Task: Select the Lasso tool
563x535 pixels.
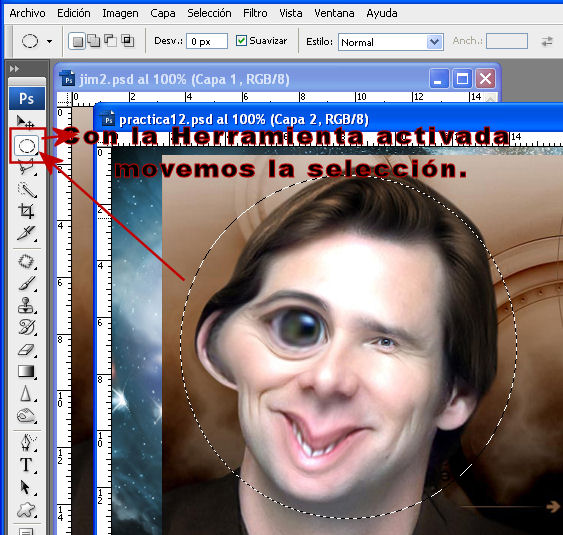Action: 26,167
